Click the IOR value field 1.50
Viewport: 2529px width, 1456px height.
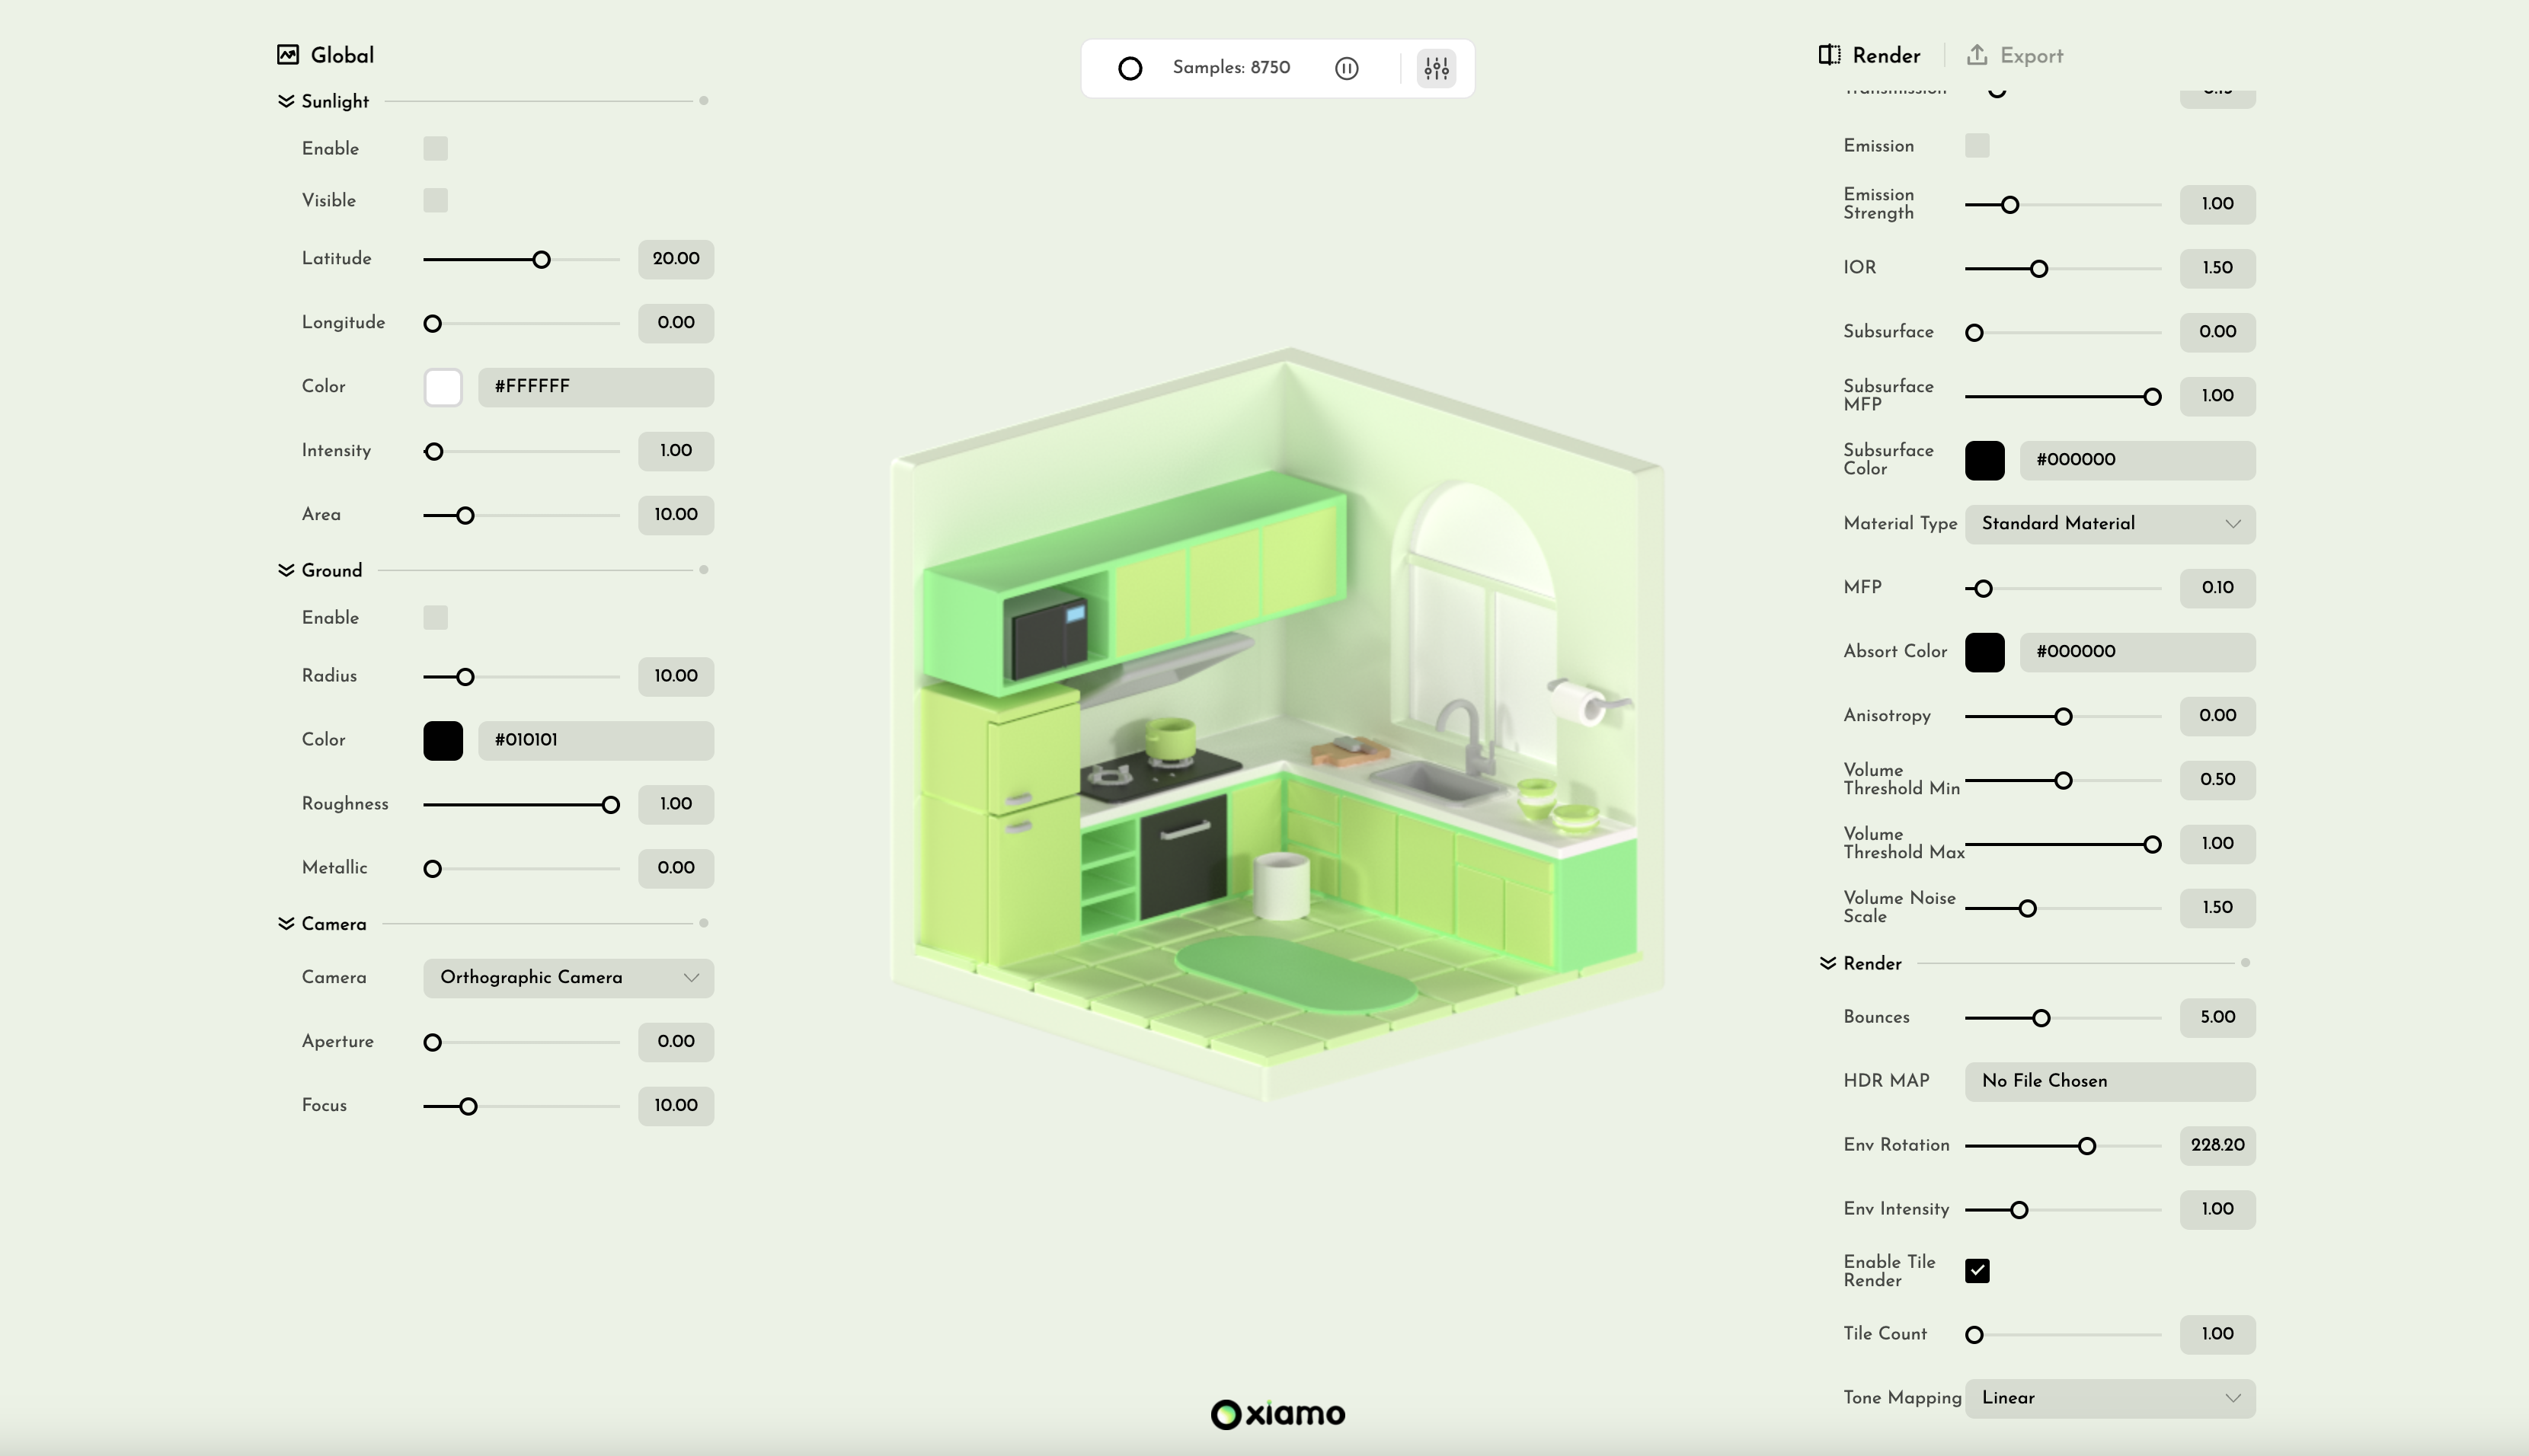pos(2217,268)
